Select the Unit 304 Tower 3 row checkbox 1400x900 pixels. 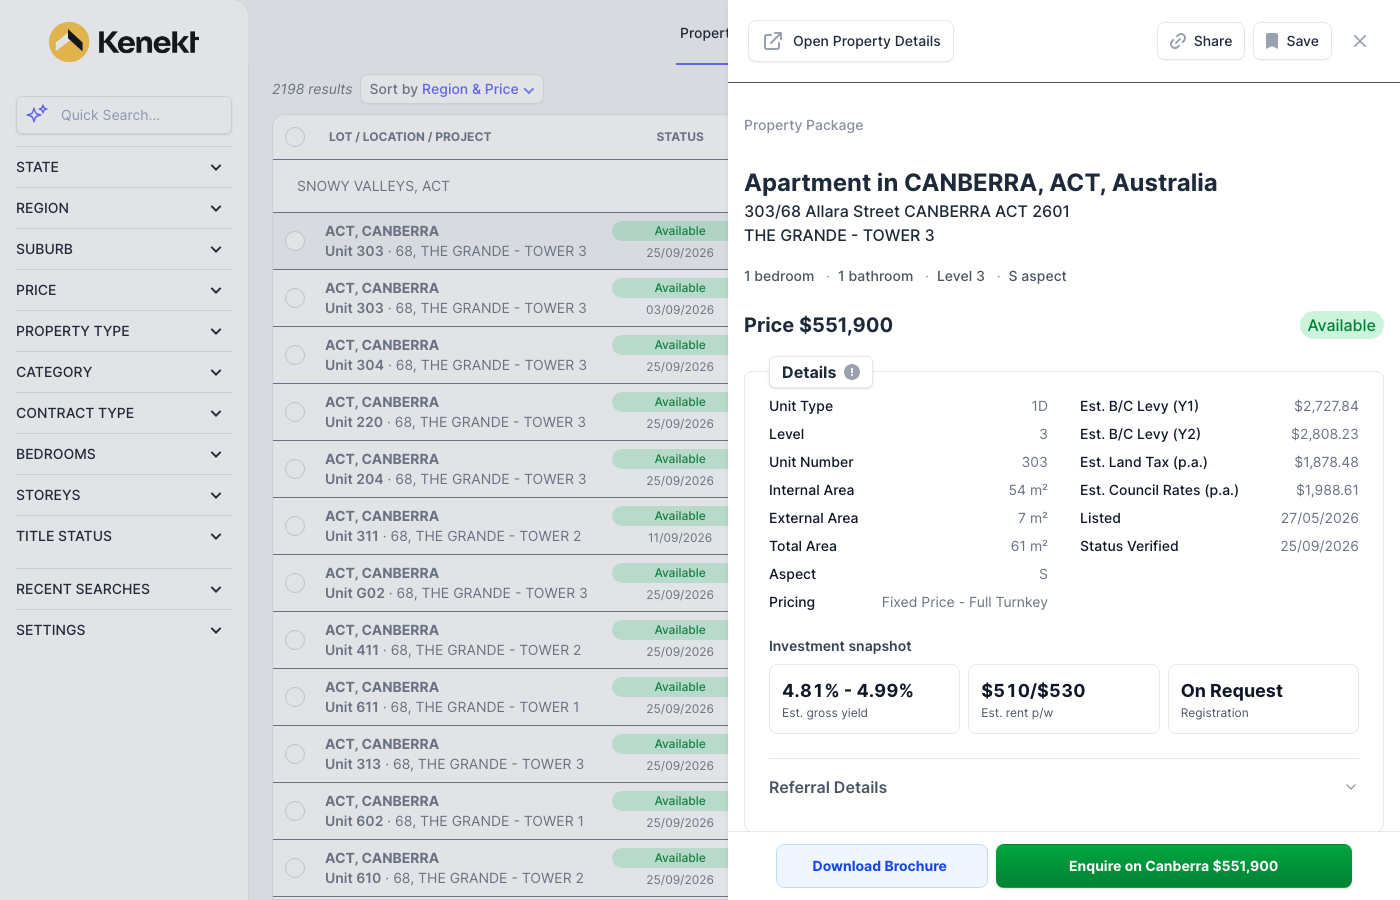coord(295,355)
